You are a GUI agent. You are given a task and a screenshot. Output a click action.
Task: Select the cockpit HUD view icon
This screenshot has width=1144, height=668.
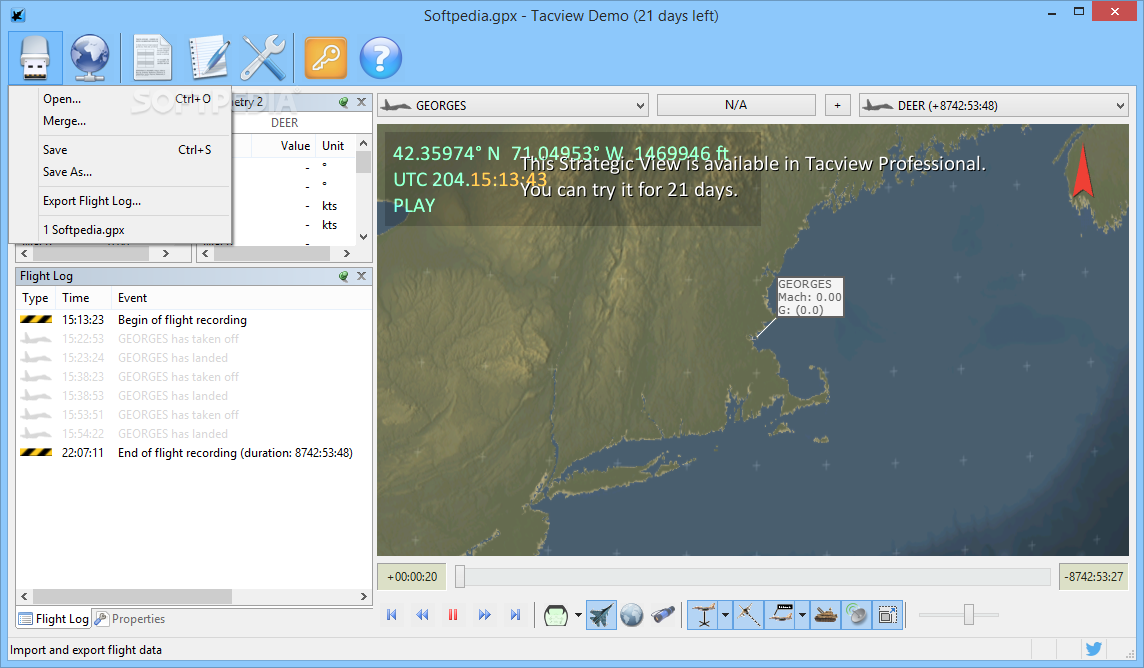[x=556, y=615]
